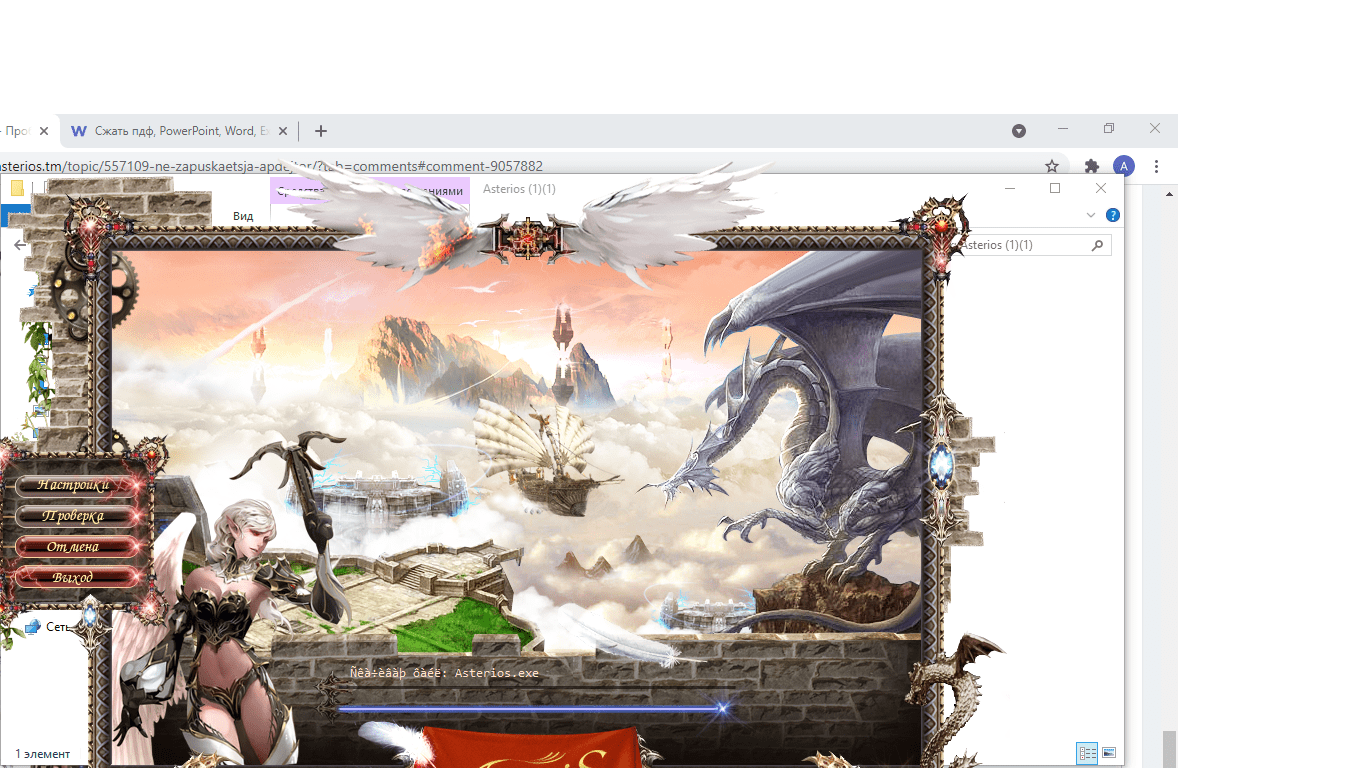Switch to the Chrome tab "Сжать пдф, PowerPoint, Word"
Viewport: 1366px width, 768px height.
tap(181, 131)
